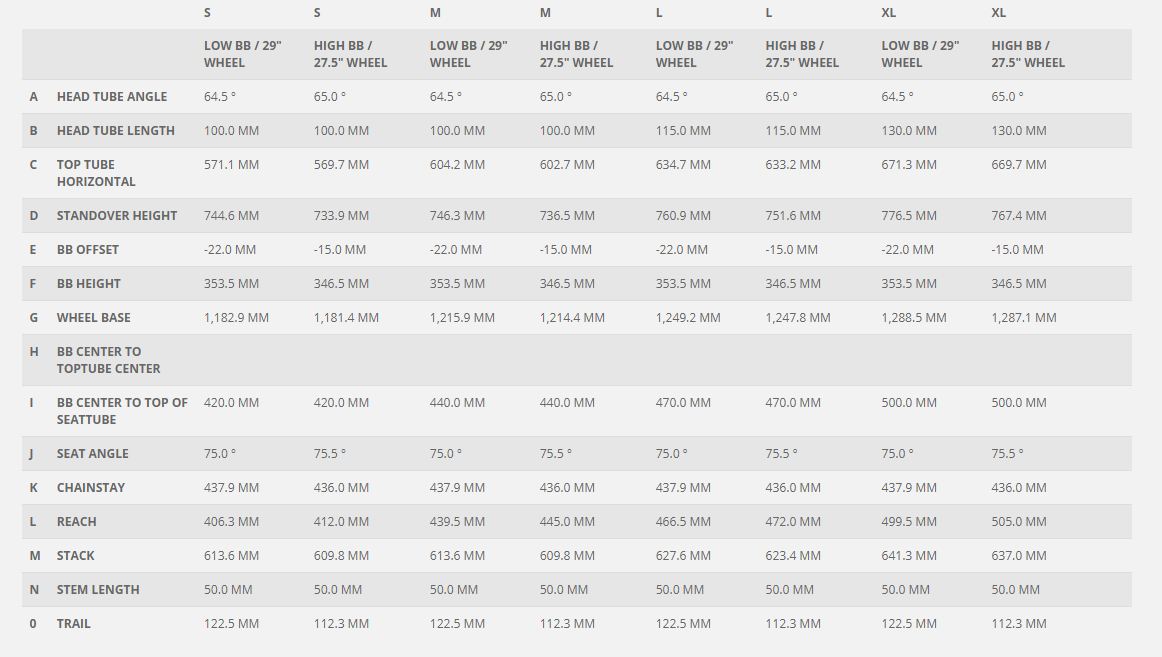Click the 505.0 MM reach value
This screenshot has height=657, width=1162.
pos(1019,522)
